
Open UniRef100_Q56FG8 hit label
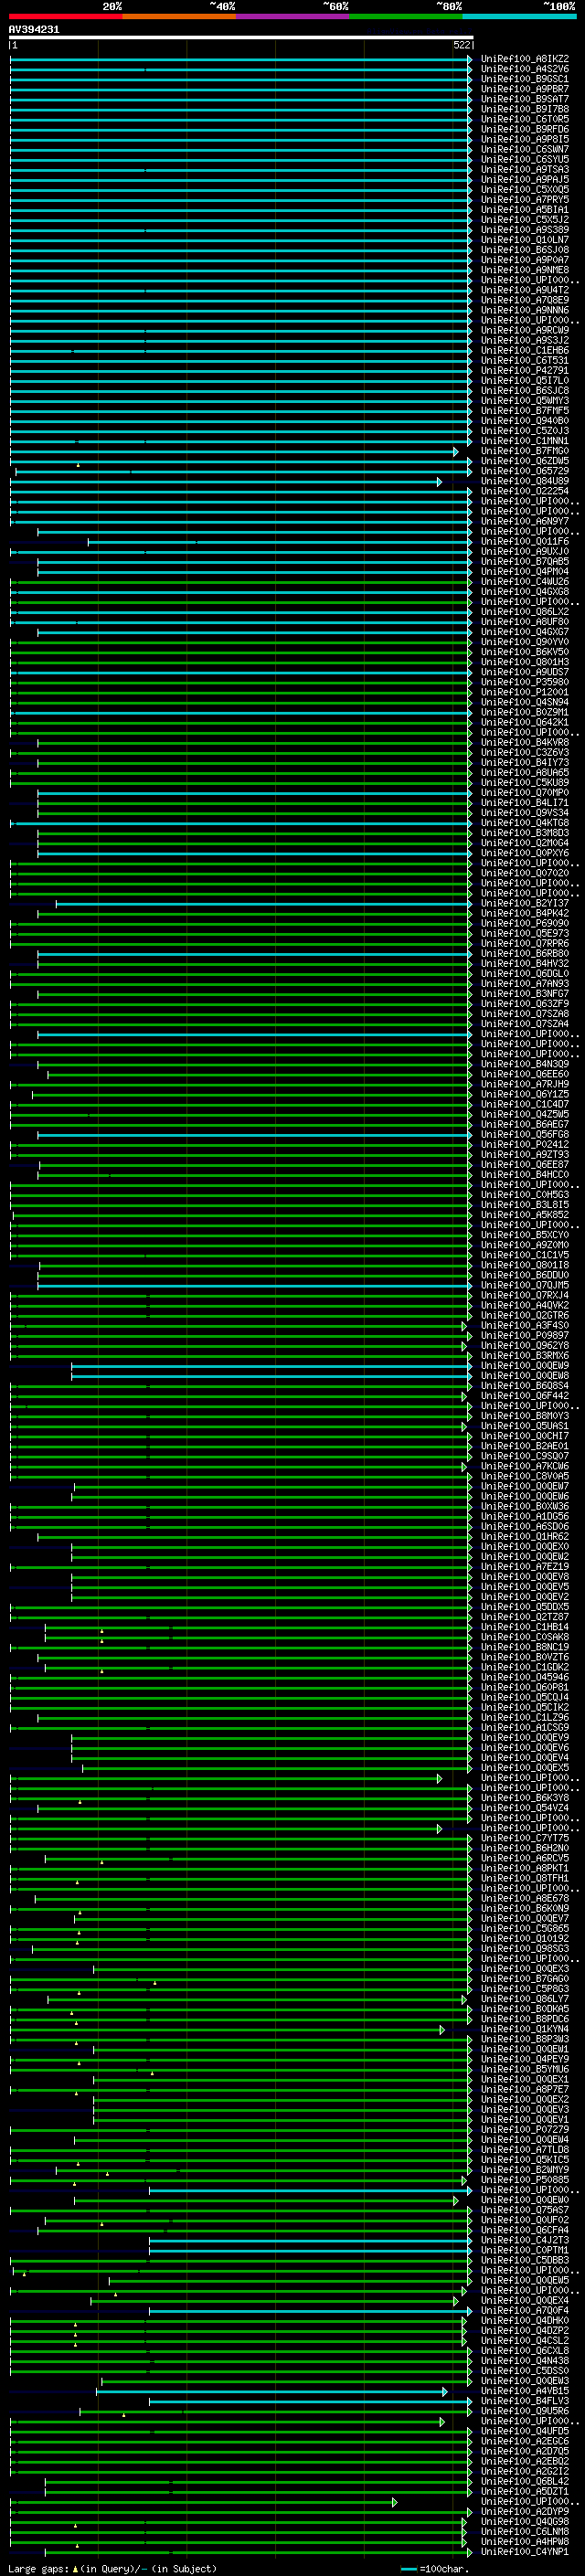click(524, 1135)
